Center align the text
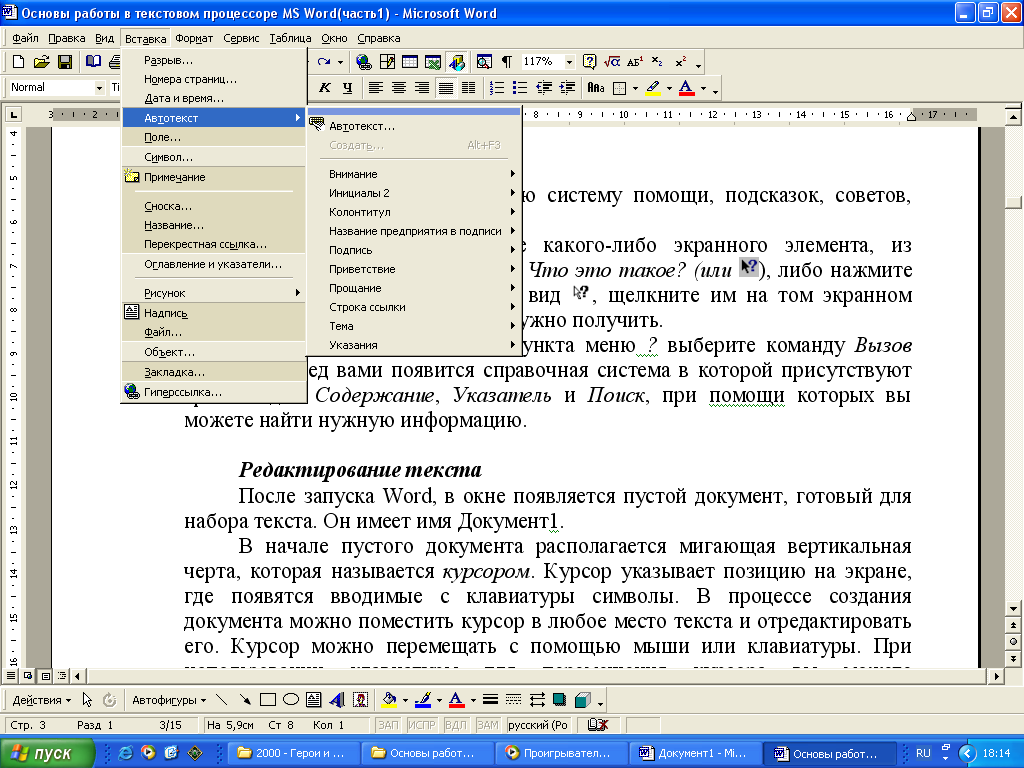1024x768 pixels. [x=398, y=88]
